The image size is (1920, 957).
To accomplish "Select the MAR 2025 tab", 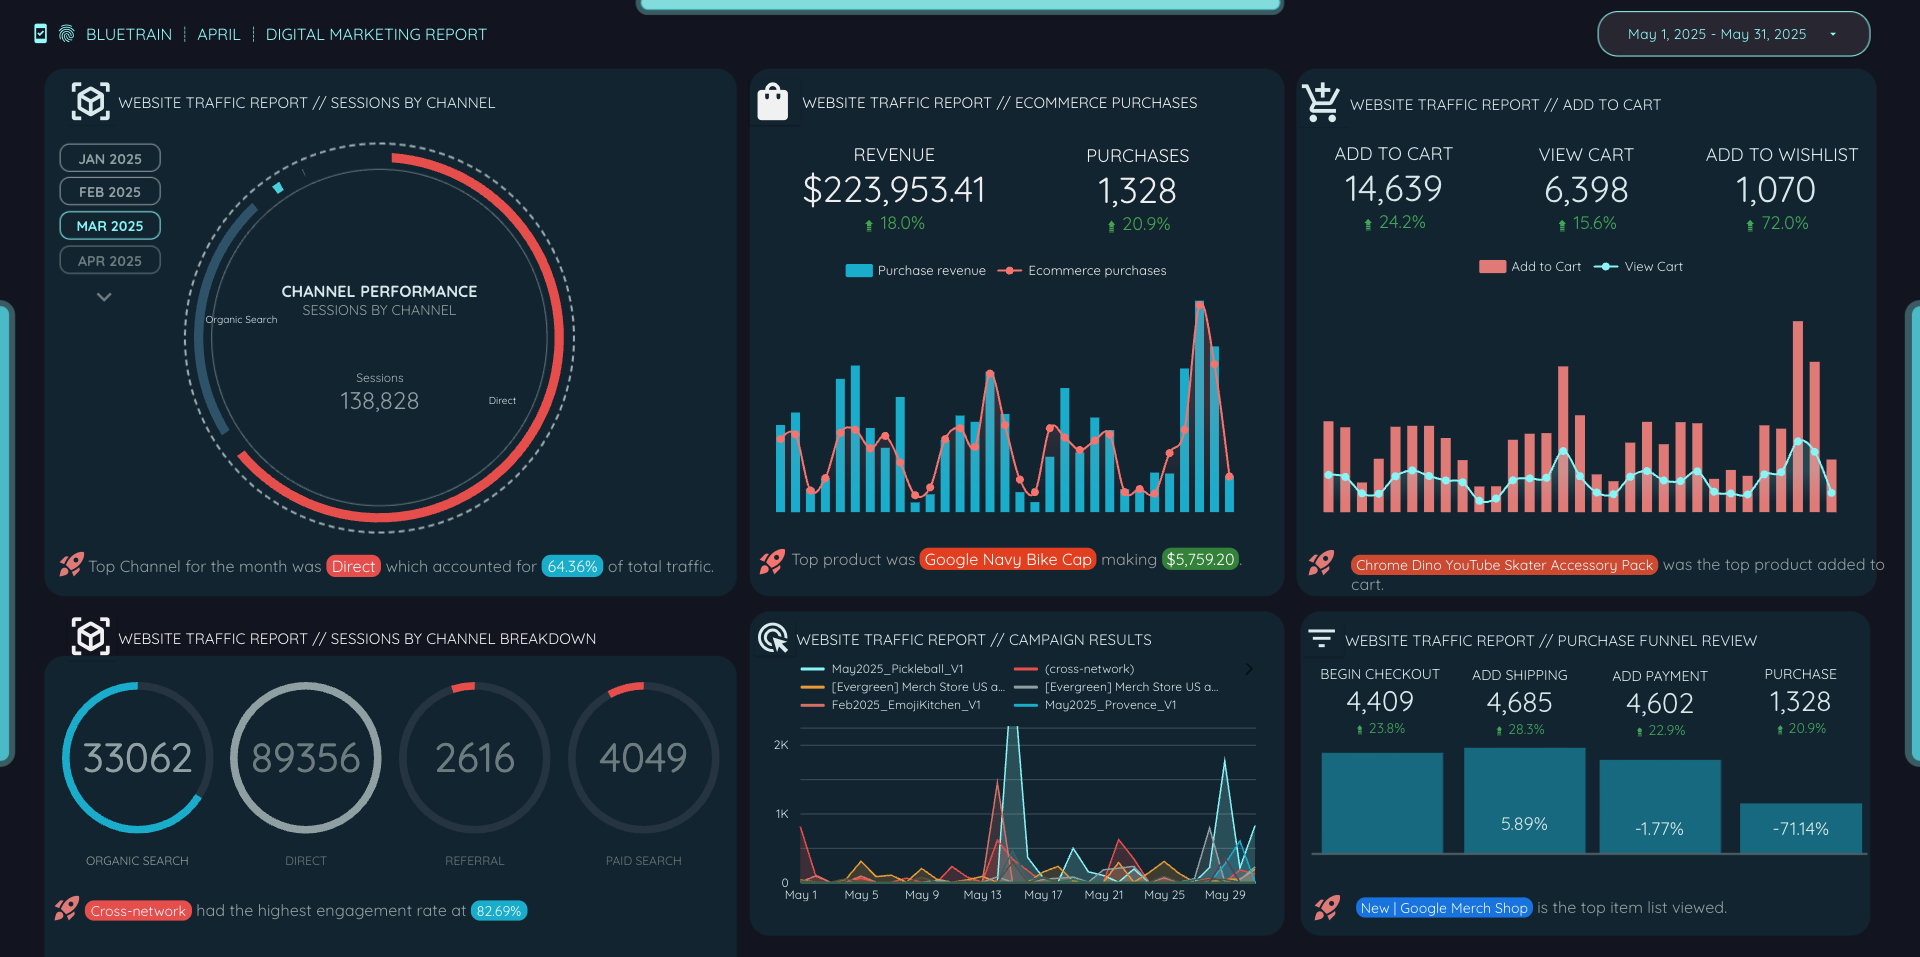I will (x=110, y=225).
